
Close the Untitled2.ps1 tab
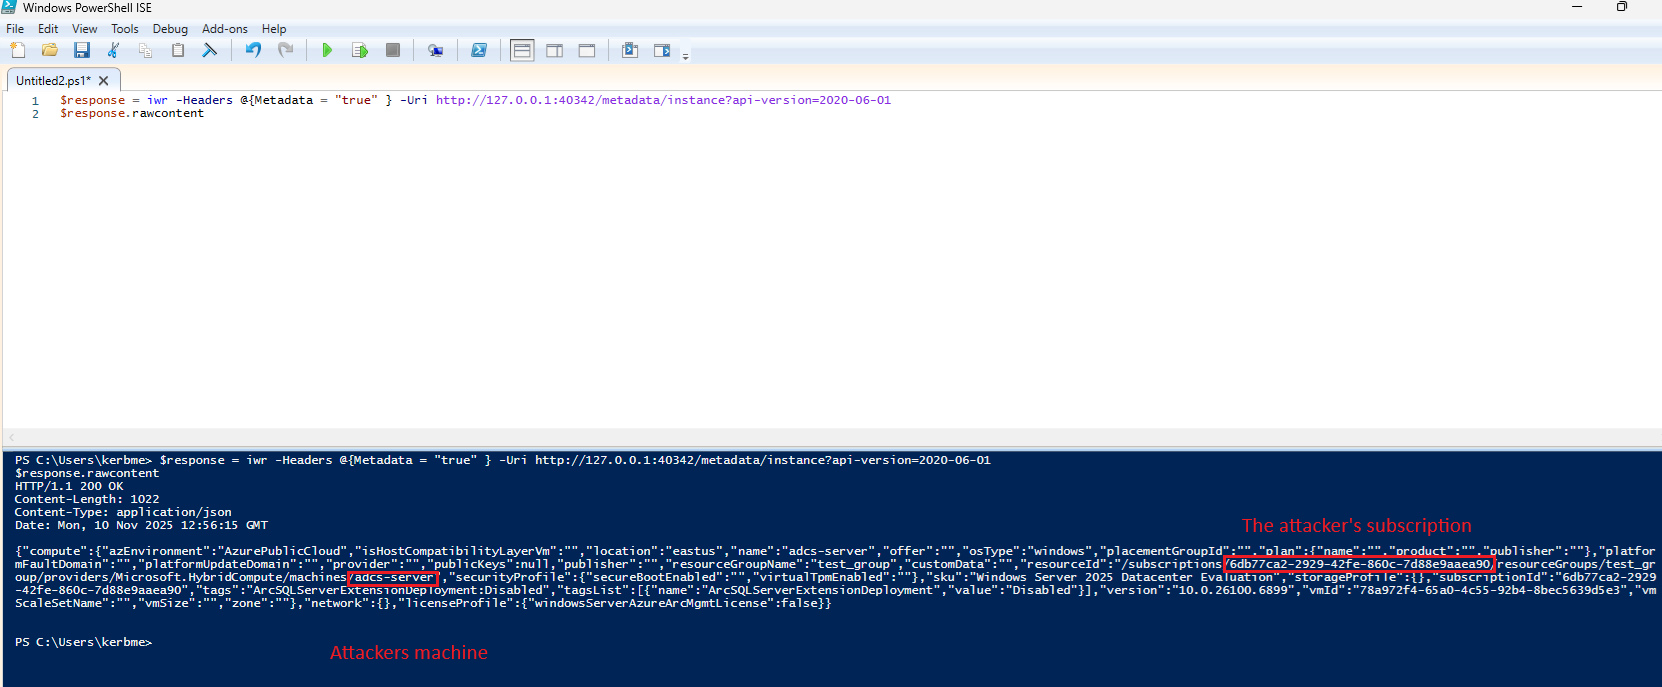click(103, 81)
